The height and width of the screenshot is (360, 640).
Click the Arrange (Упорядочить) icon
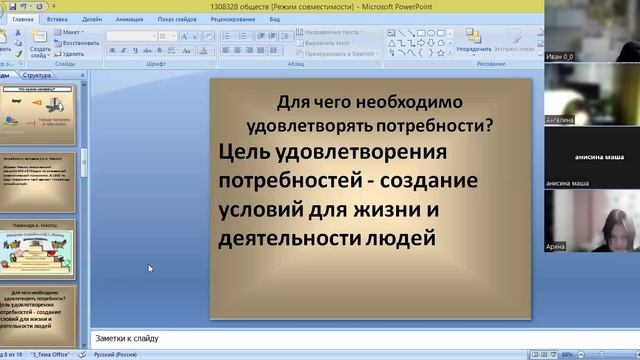473,36
